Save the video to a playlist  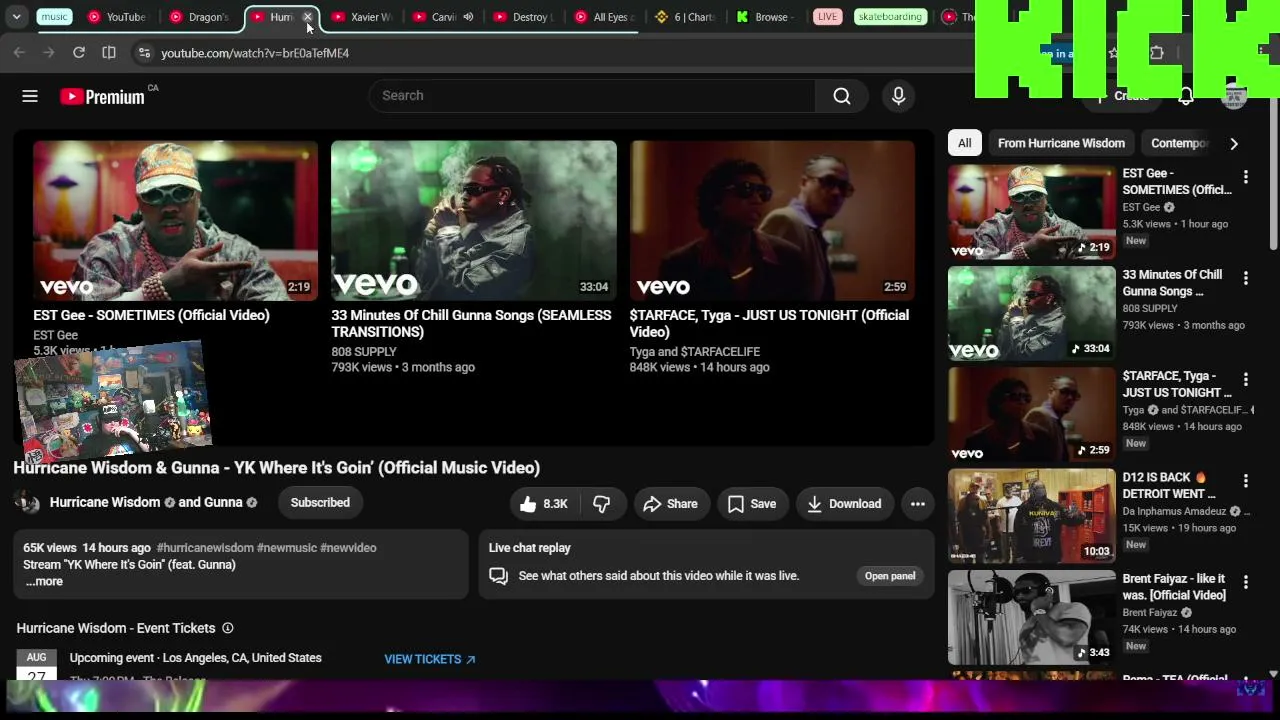(752, 504)
